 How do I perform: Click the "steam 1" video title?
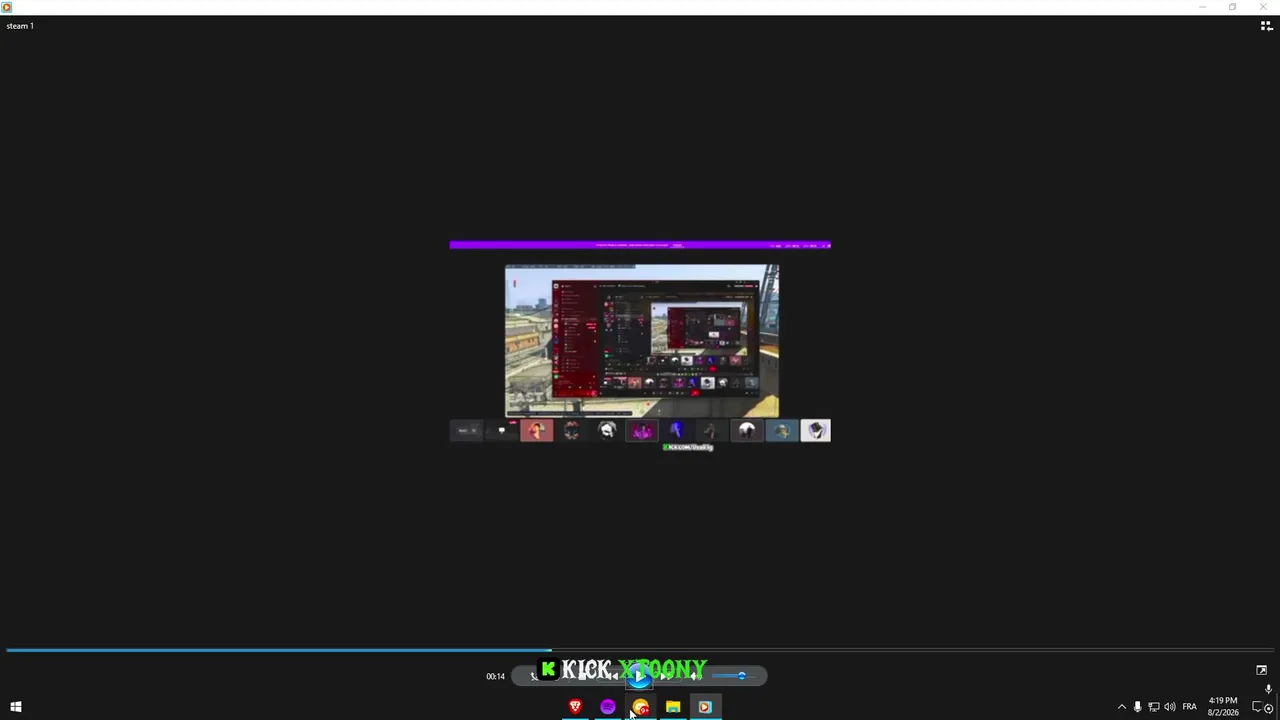[x=20, y=26]
